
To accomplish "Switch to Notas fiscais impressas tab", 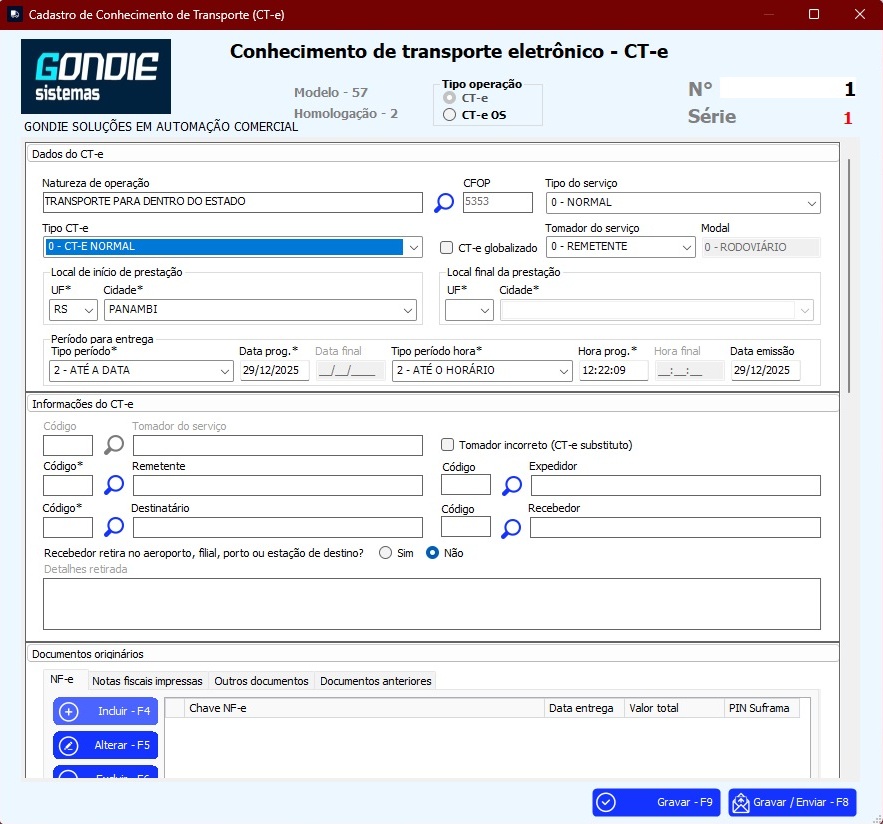I will pos(147,681).
